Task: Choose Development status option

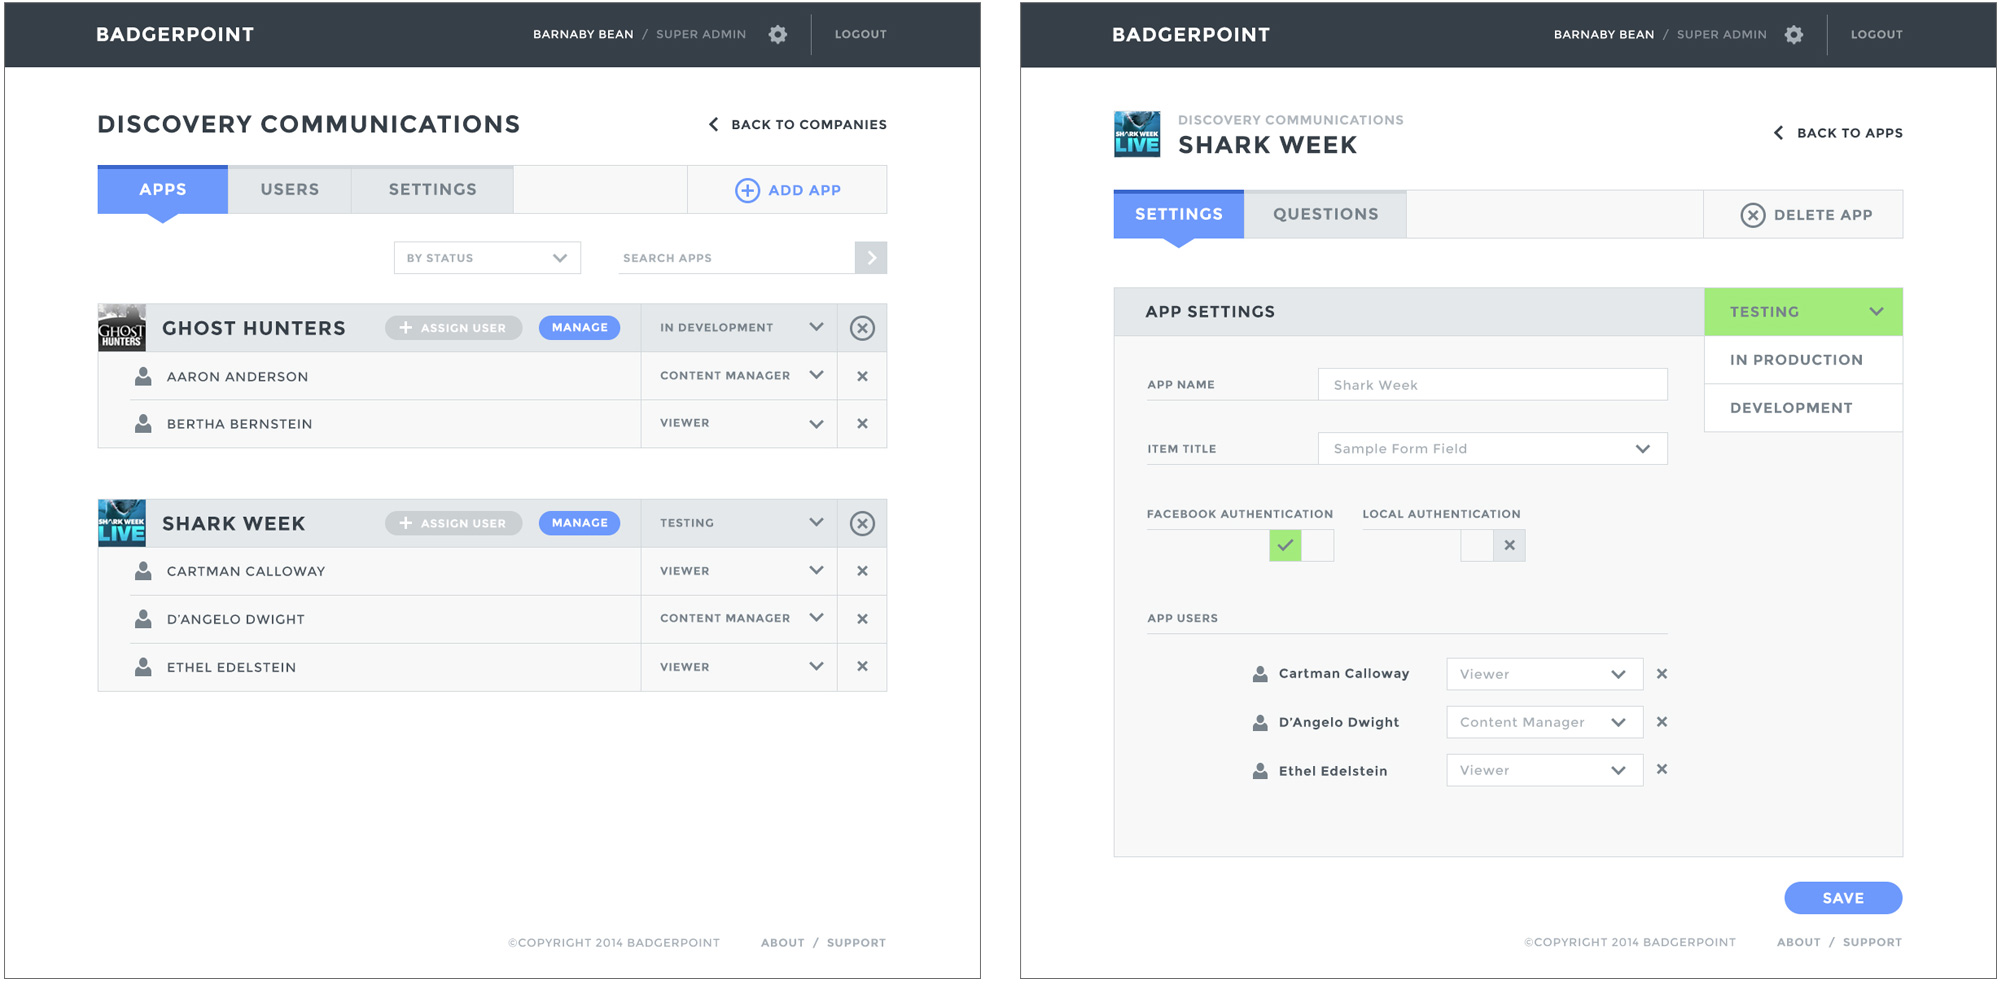Action: tap(1804, 408)
